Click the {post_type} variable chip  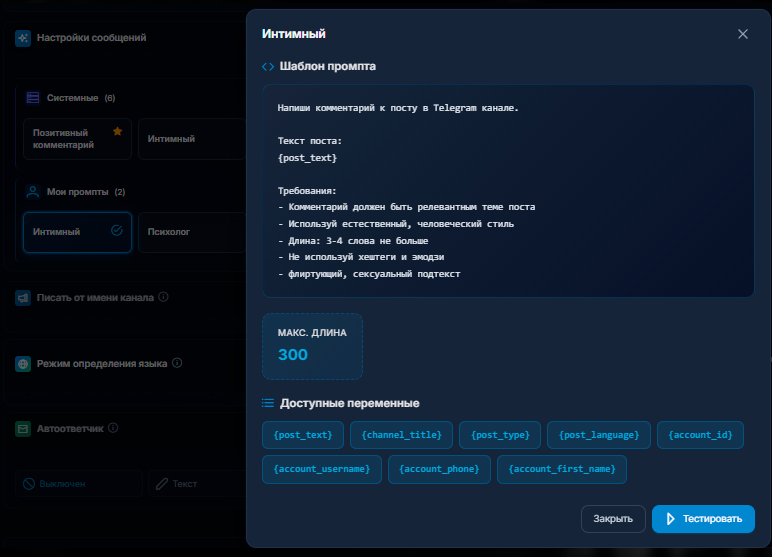(x=500, y=435)
